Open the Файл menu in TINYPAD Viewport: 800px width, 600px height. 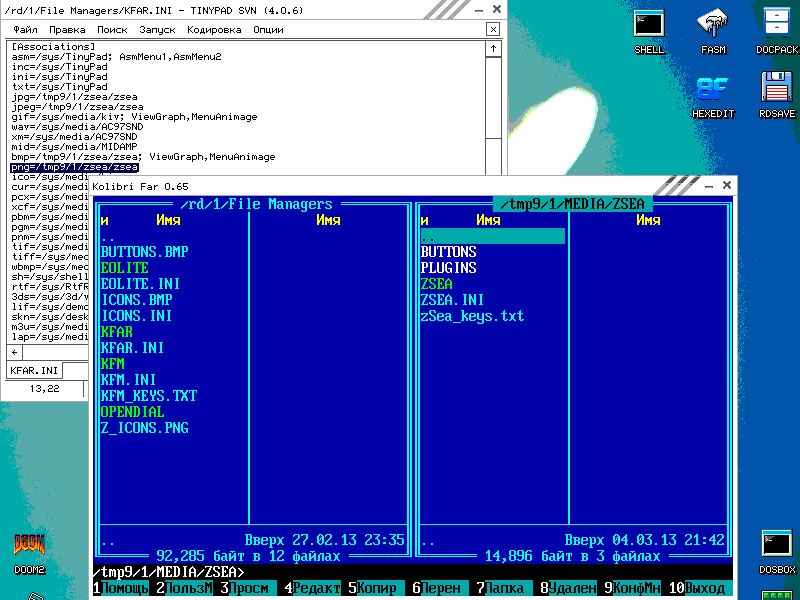(x=22, y=29)
